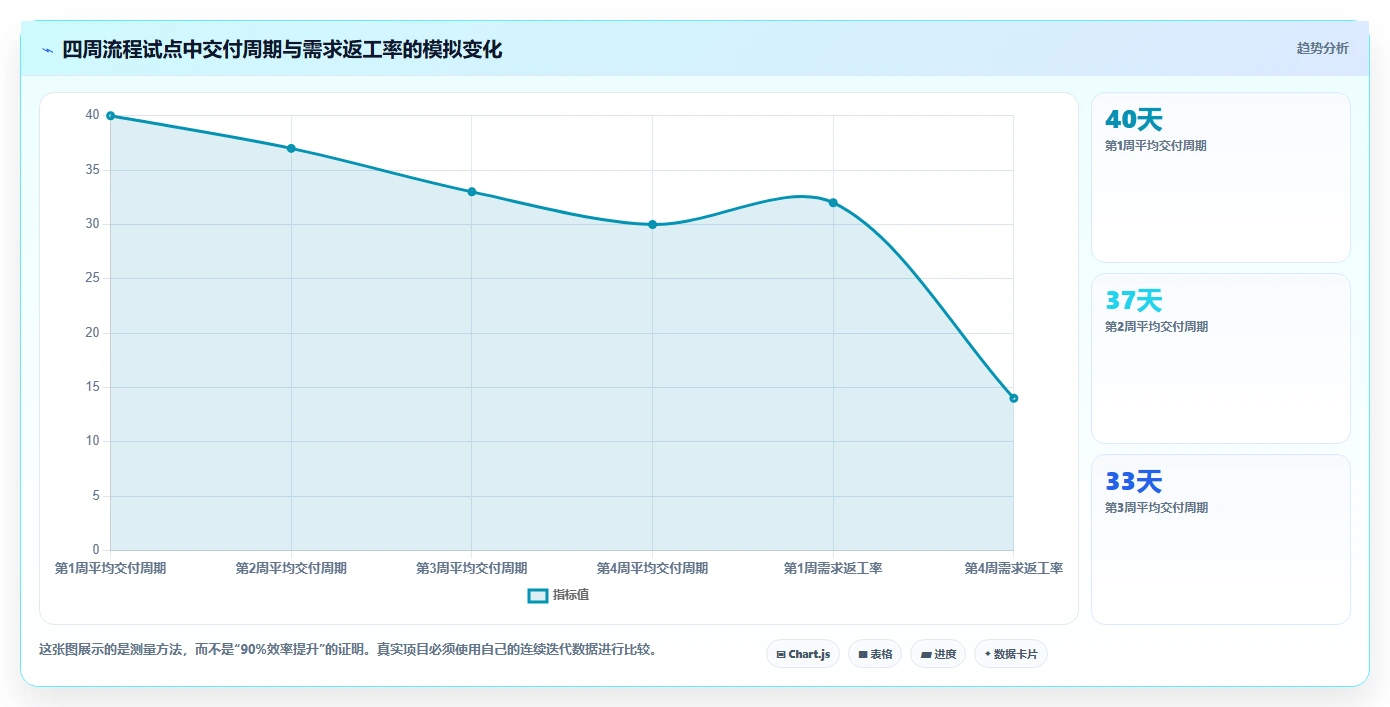The height and width of the screenshot is (707, 1390).
Task: Click the x-axis label 第1周需求返工率
Action: pyautogui.click(x=833, y=568)
